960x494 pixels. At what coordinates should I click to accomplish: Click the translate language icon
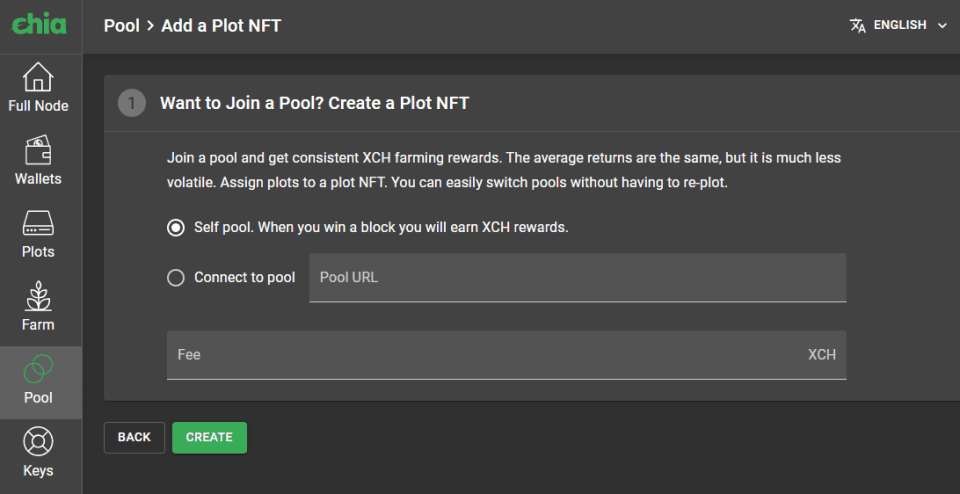pyautogui.click(x=858, y=26)
